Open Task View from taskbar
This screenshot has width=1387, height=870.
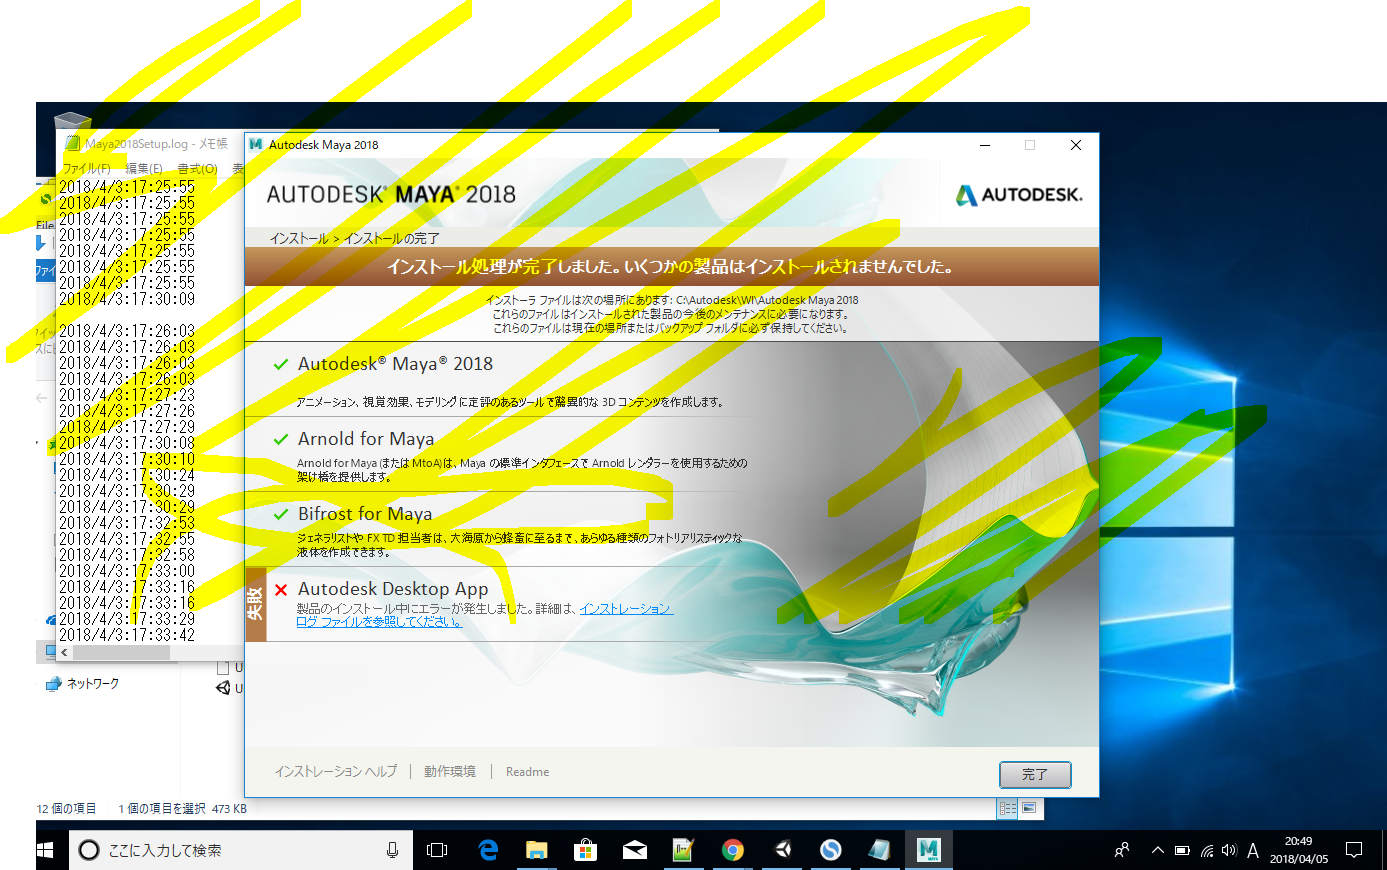[x=437, y=850]
